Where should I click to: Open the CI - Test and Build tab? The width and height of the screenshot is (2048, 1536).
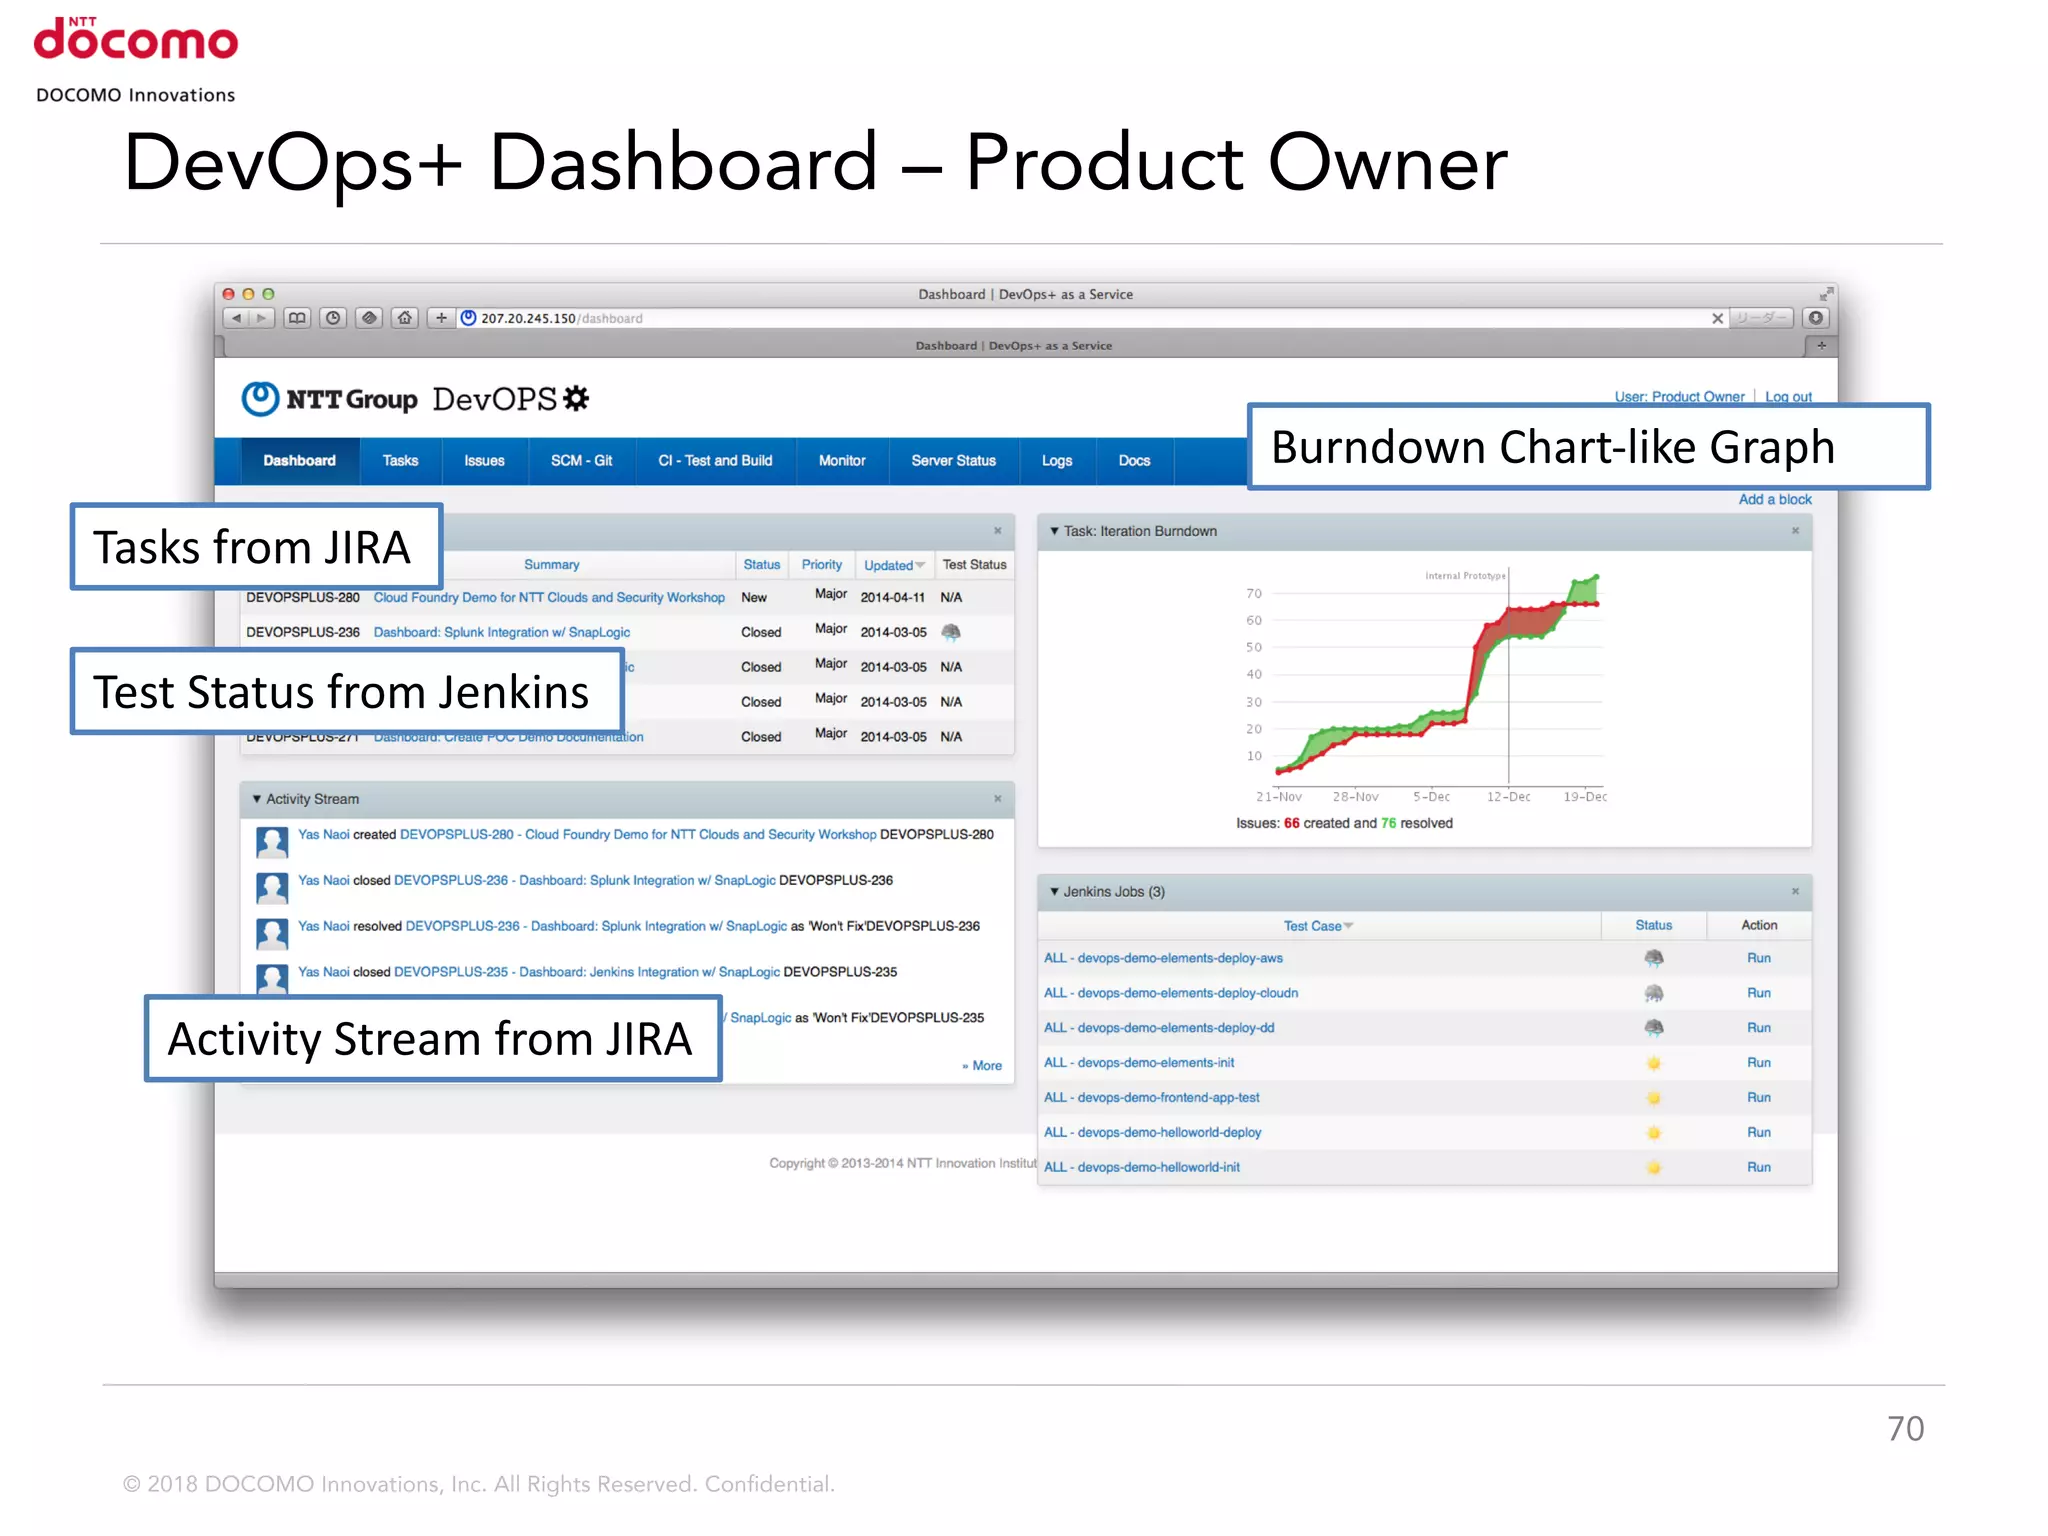pyautogui.click(x=715, y=461)
